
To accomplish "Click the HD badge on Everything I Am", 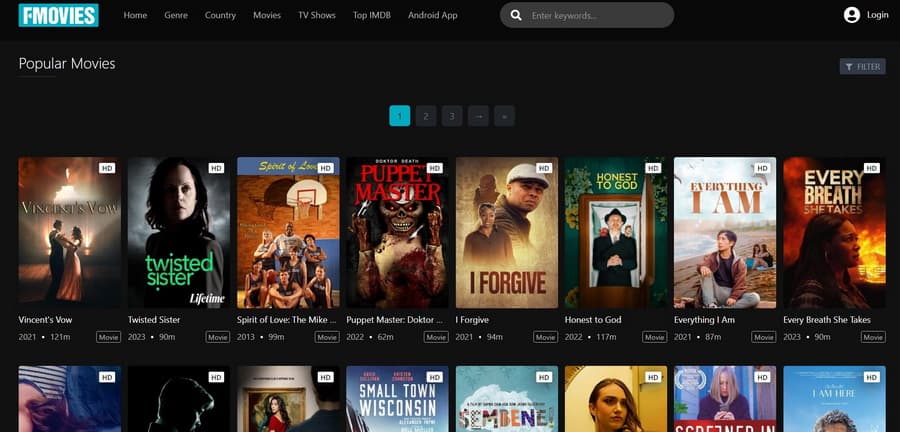I will click(762, 168).
